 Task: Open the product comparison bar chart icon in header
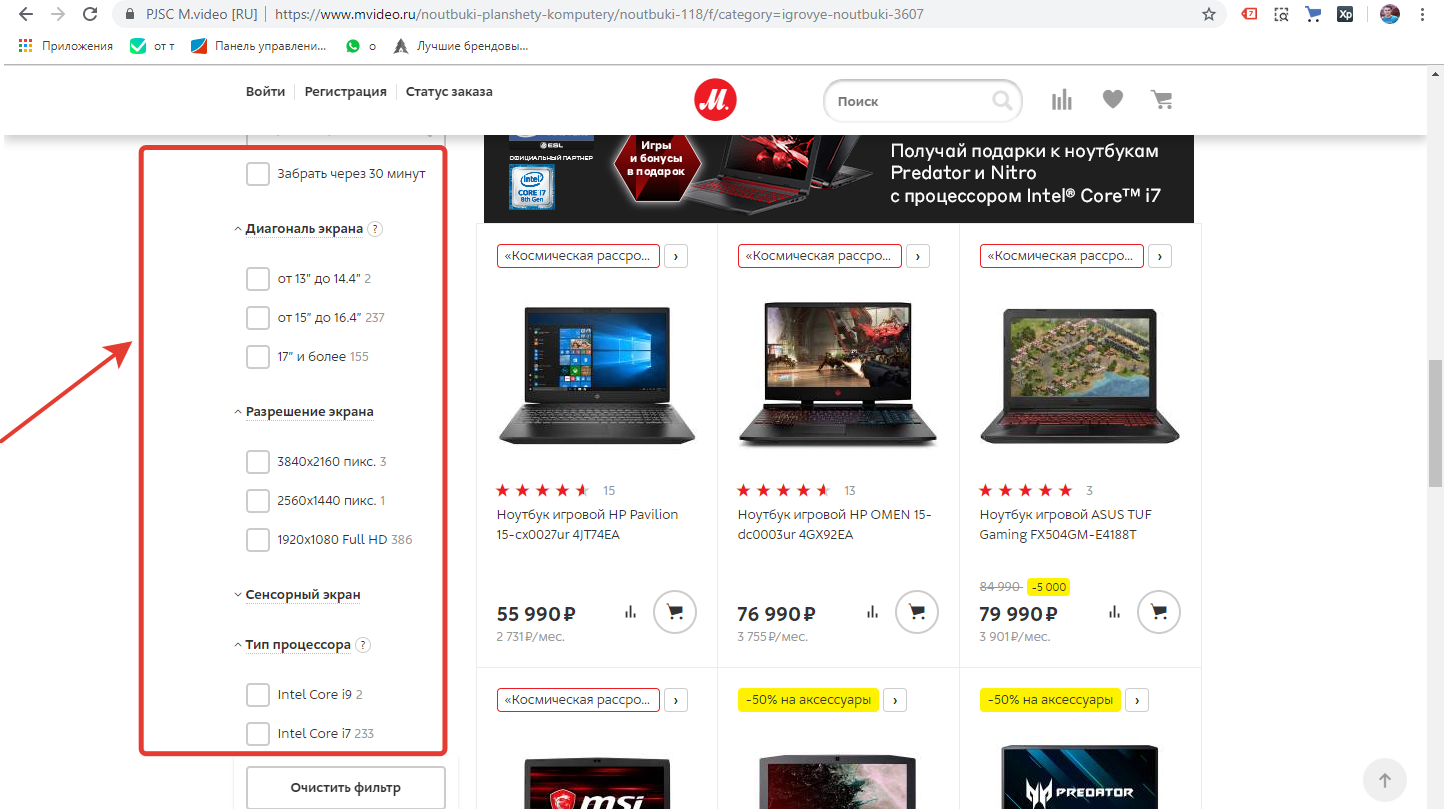(x=1062, y=99)
